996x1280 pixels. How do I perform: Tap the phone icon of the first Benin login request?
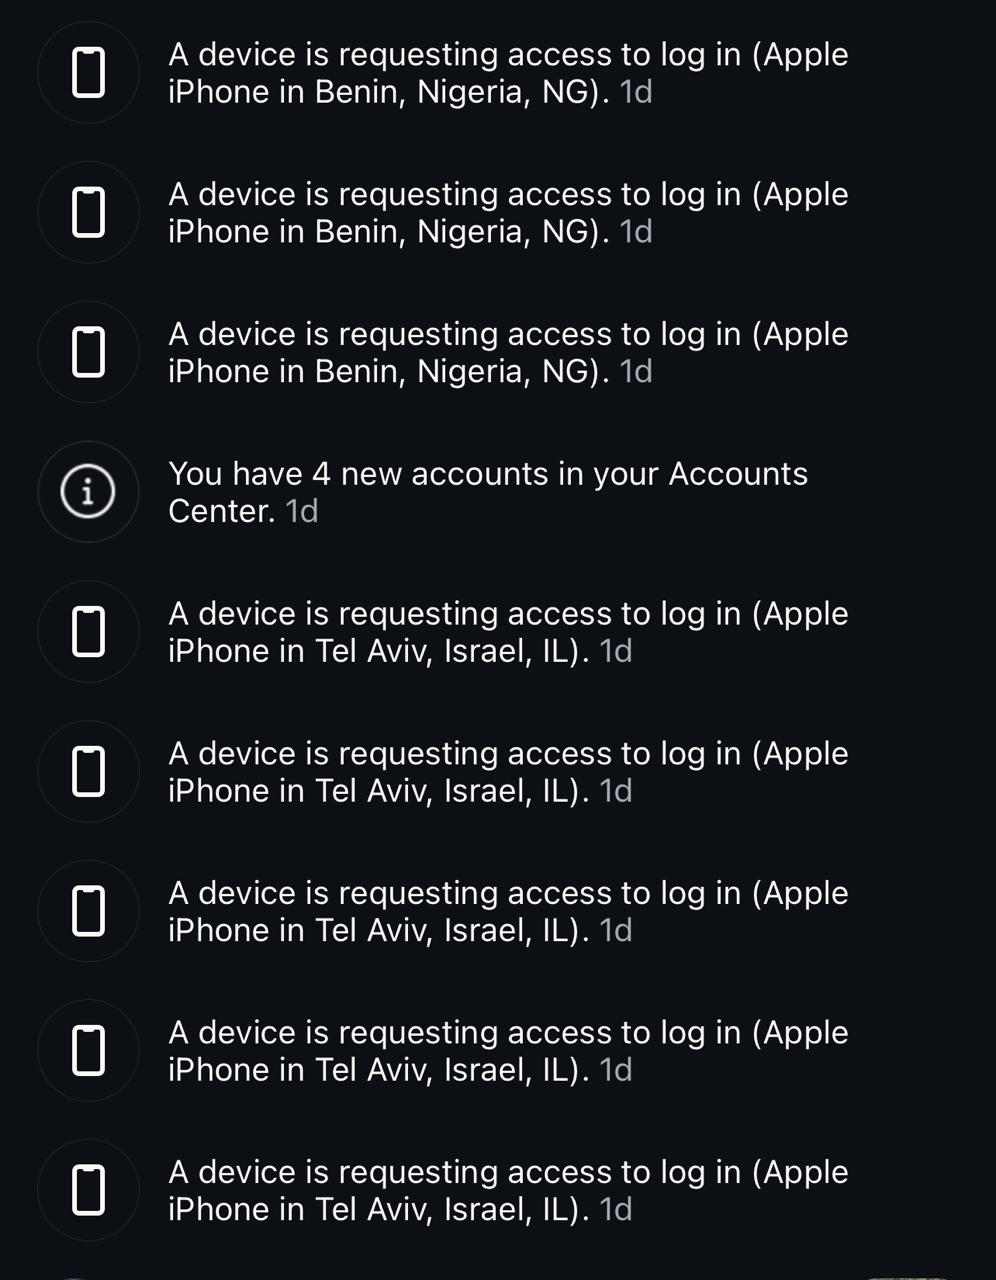pyautogui.click(x=89, y=73)
